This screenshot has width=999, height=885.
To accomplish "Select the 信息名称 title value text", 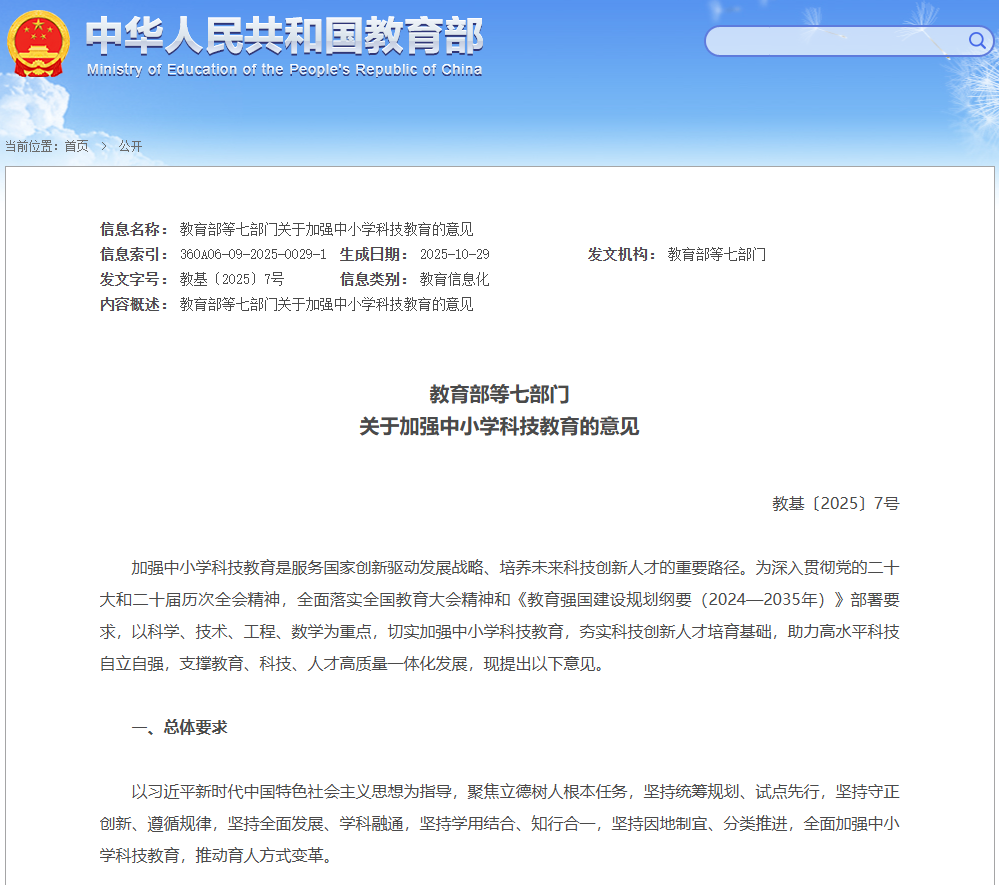I will [x=326, y=229].
